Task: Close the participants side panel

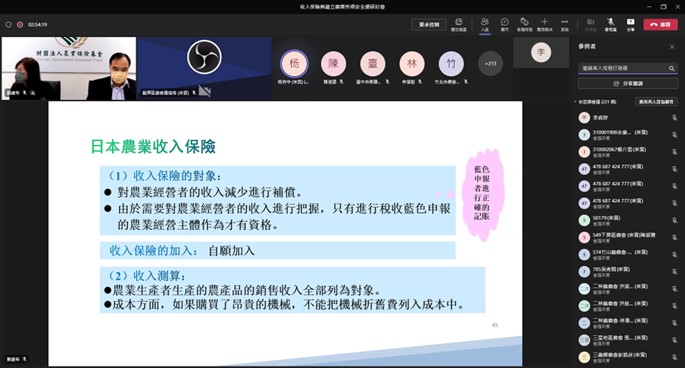Action: [x=672, y=47]
